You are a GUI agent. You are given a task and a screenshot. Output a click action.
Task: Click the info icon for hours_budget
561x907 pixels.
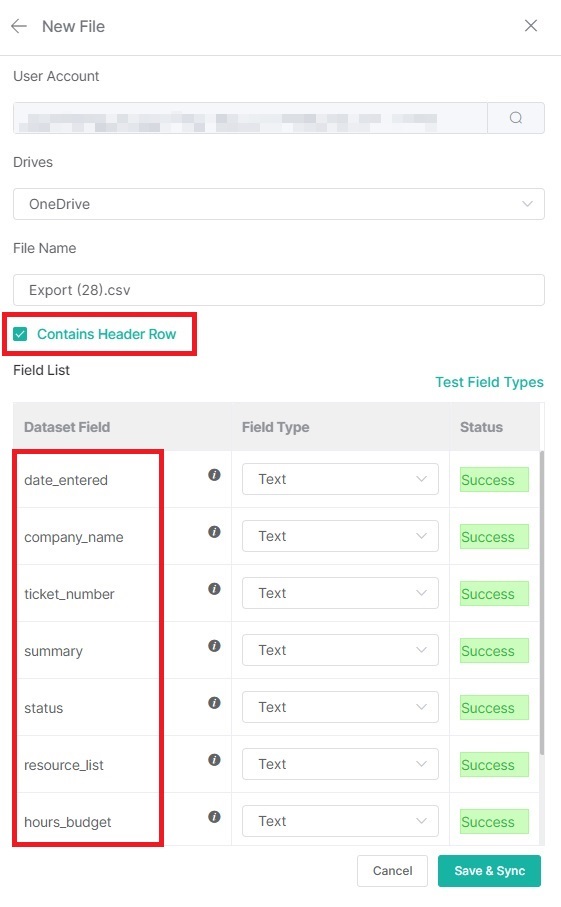[214, 817]
